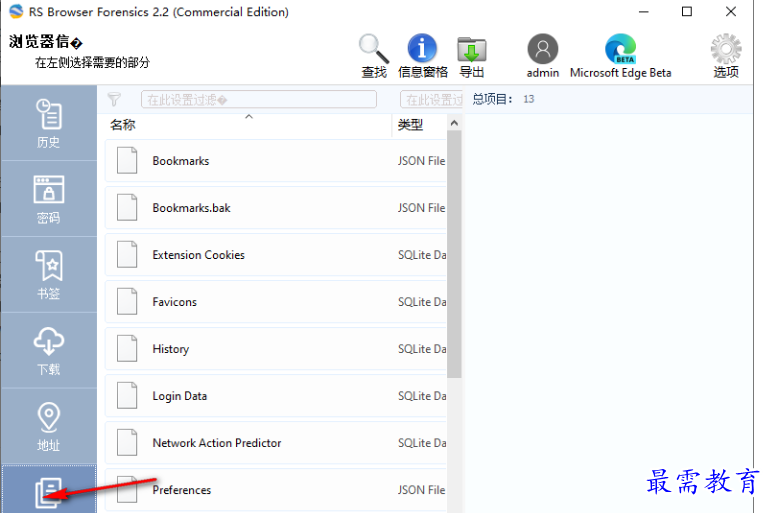This screenshot has height=513, width=768.
Task: Click JSON File type of Preferences
Action: (x=421, y=490)
